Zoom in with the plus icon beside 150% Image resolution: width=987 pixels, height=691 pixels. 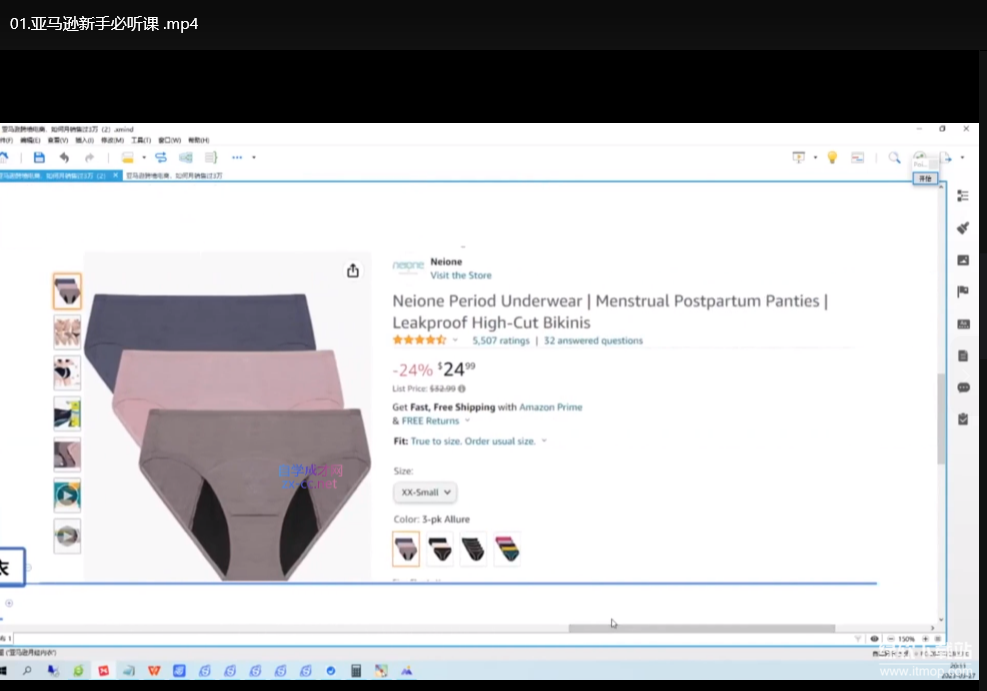[925, 639]
